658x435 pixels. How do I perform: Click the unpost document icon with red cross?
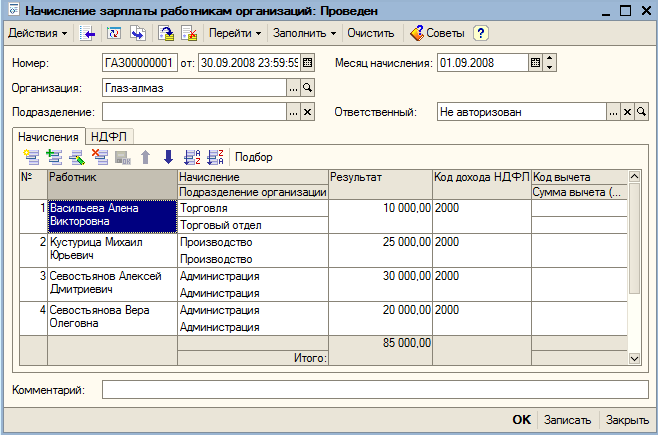(x=189, y=33)
